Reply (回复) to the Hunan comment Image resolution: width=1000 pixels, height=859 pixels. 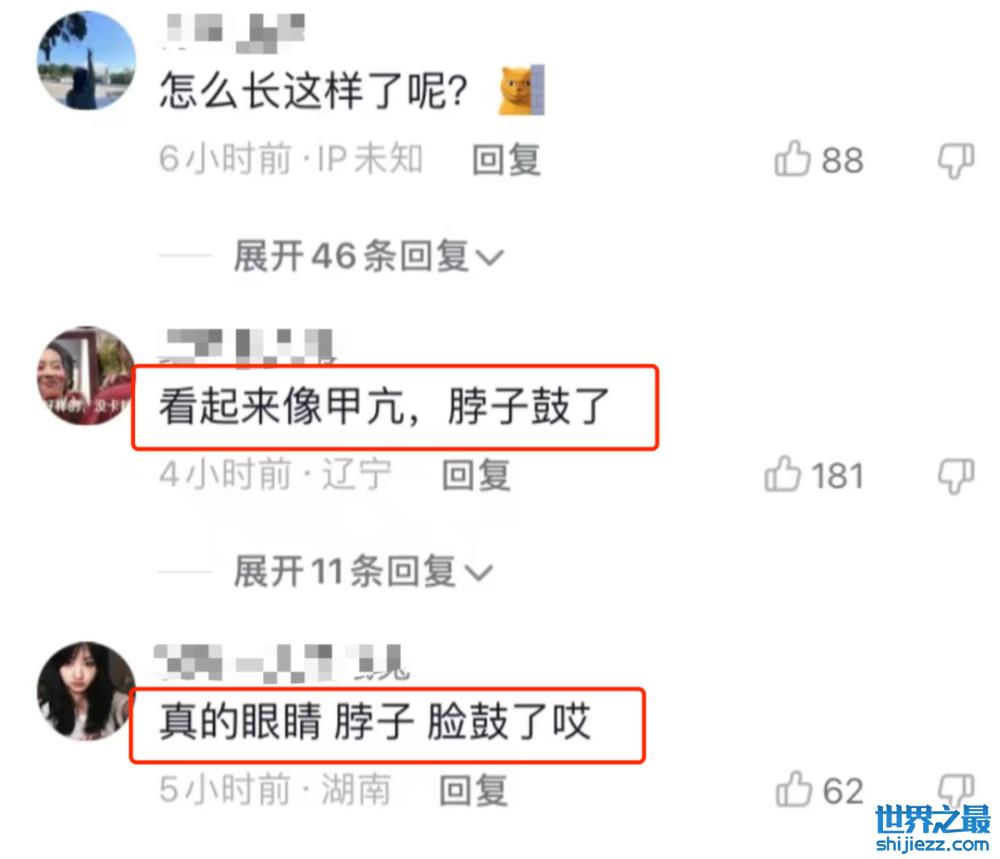474,790
